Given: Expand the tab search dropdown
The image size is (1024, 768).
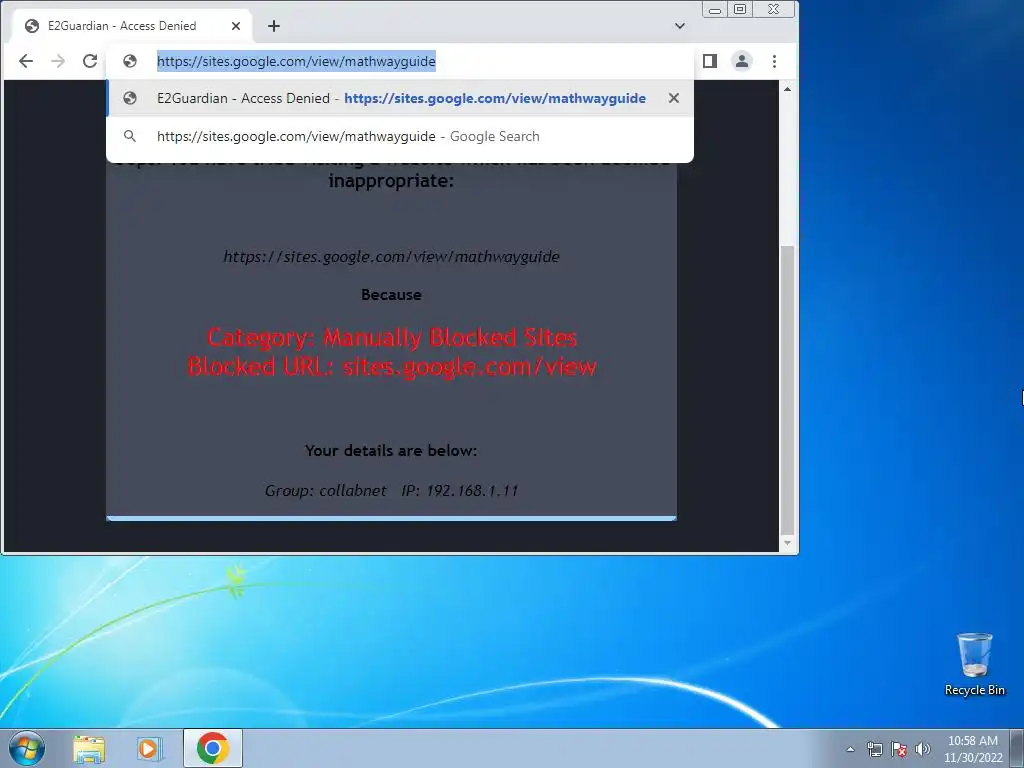Looking at the screenshot, I should click(x=680, y=26).
